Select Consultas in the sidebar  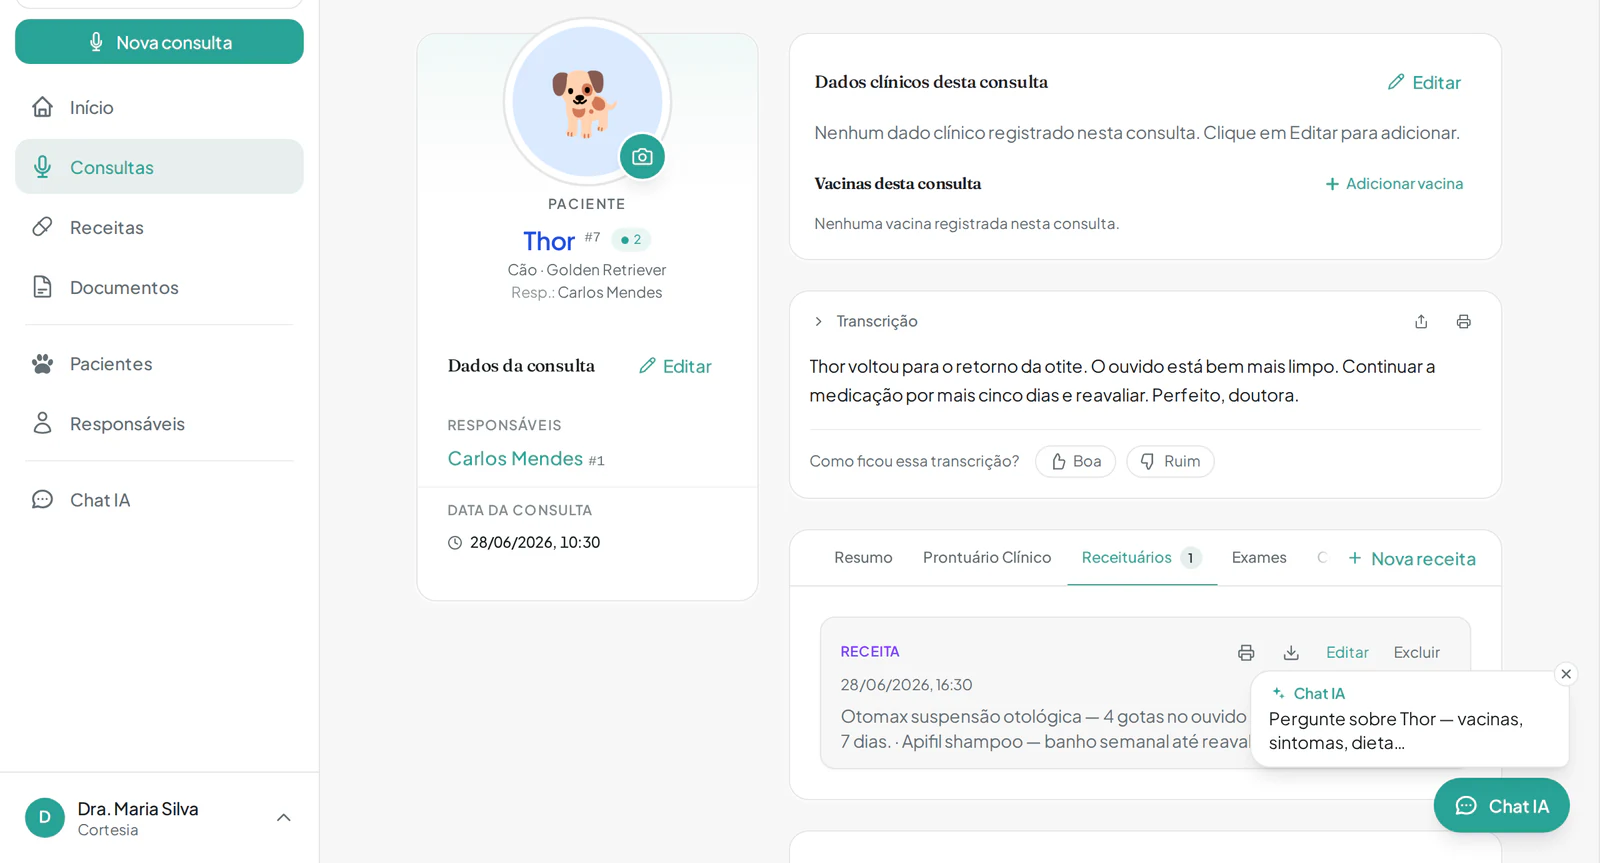159,167
